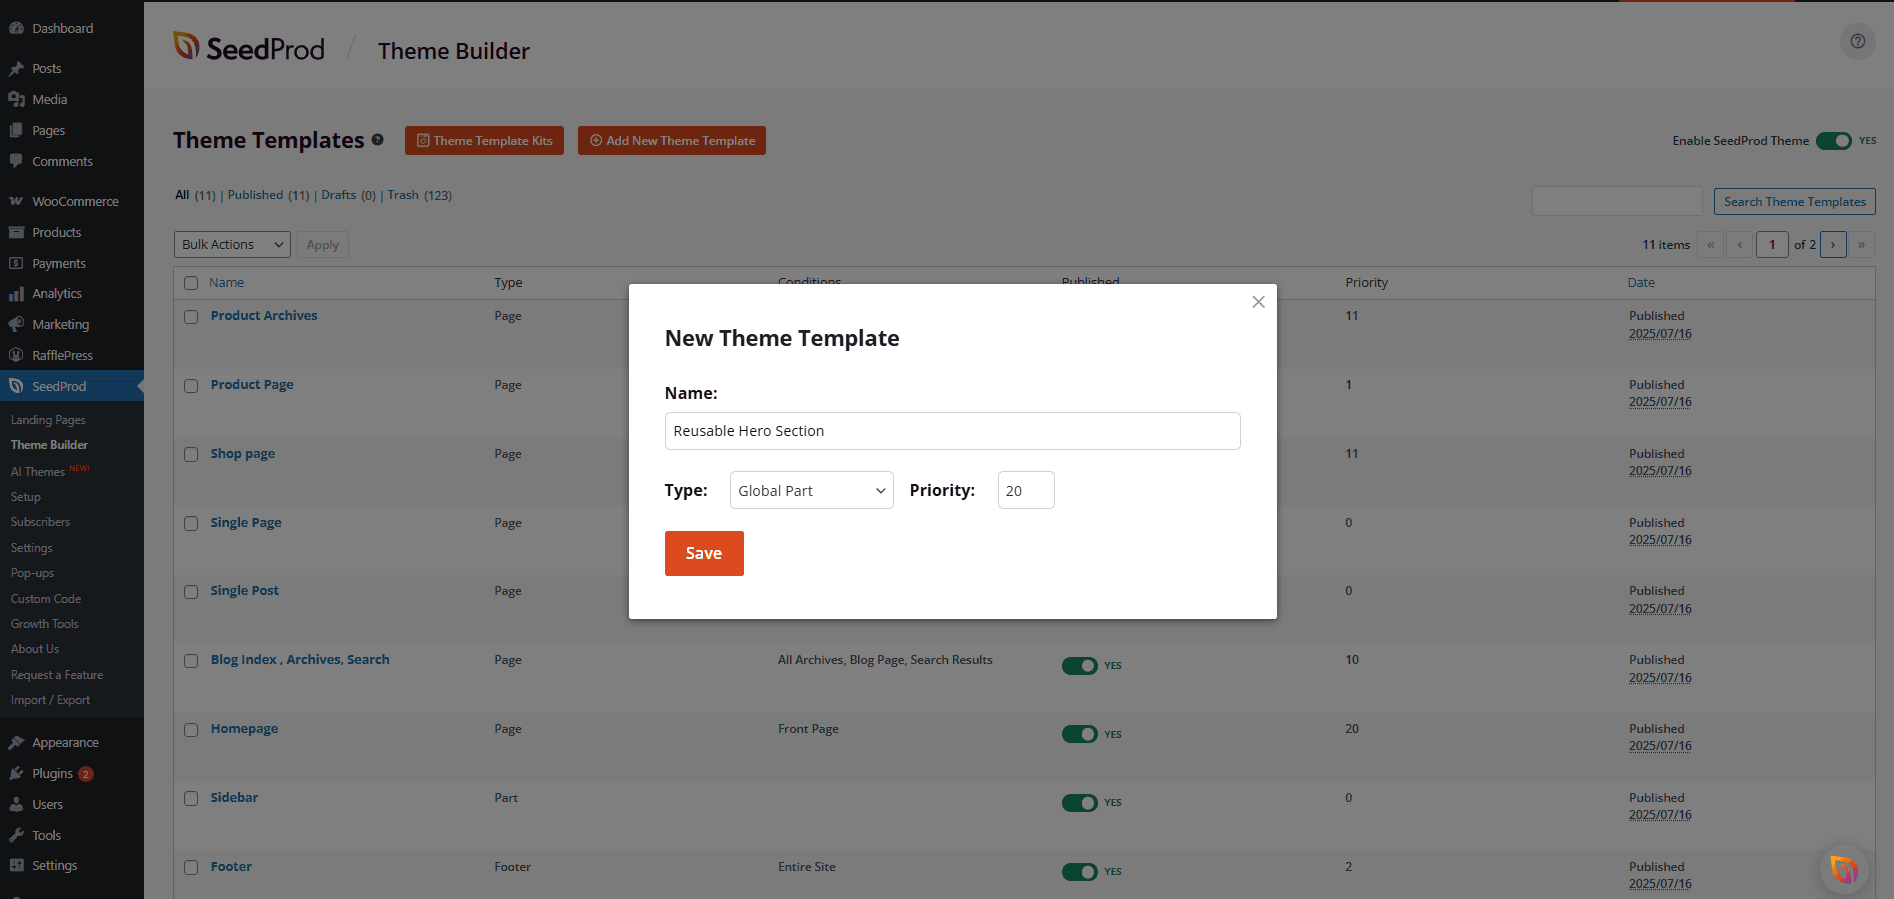1894x899 pixels.
Task: Click the info icon beside Theme Templates heading
Action: [378, 140]
